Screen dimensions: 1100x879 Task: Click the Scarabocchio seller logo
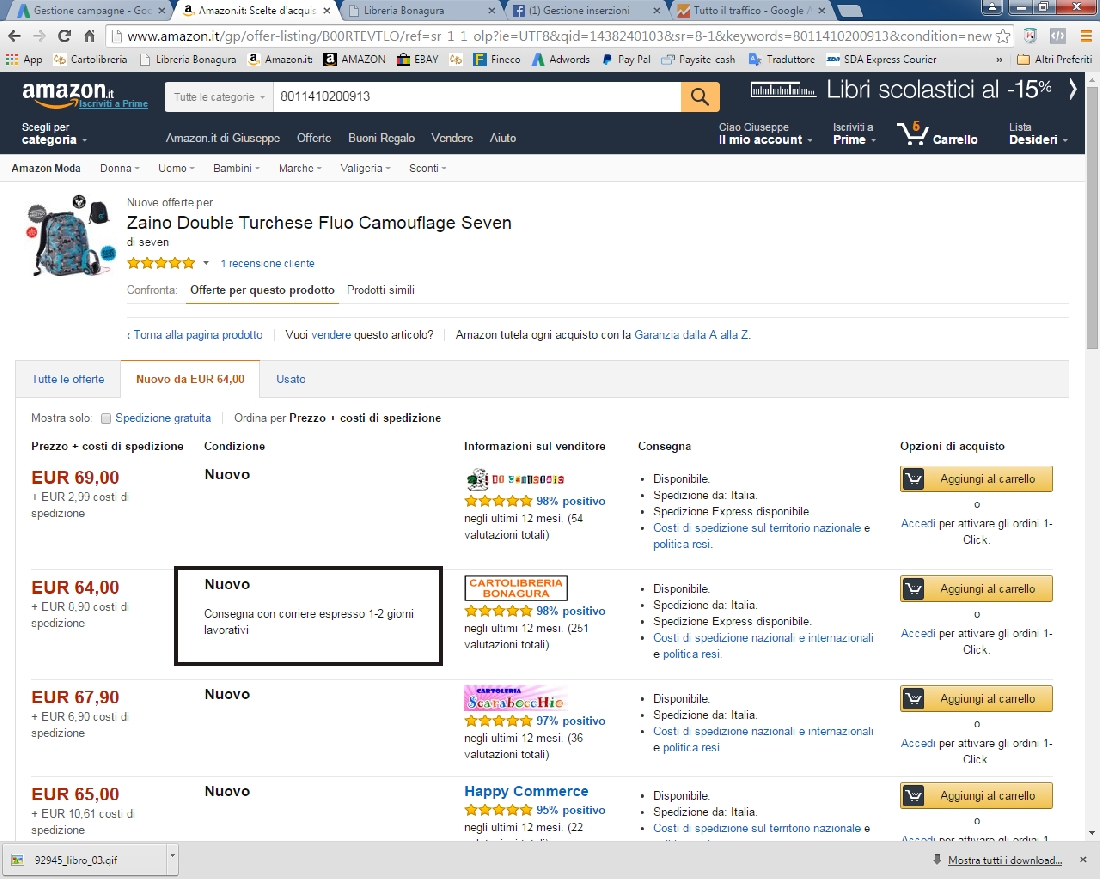[516, 698]
